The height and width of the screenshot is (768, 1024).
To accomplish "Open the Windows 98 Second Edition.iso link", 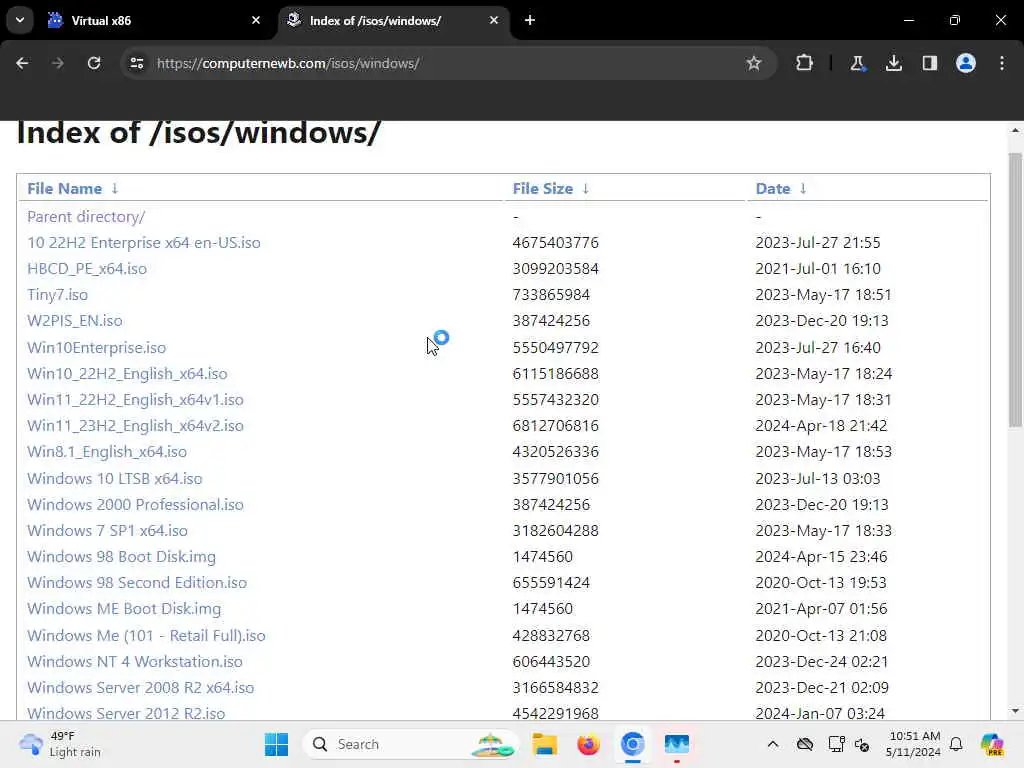I will point(137,583).
